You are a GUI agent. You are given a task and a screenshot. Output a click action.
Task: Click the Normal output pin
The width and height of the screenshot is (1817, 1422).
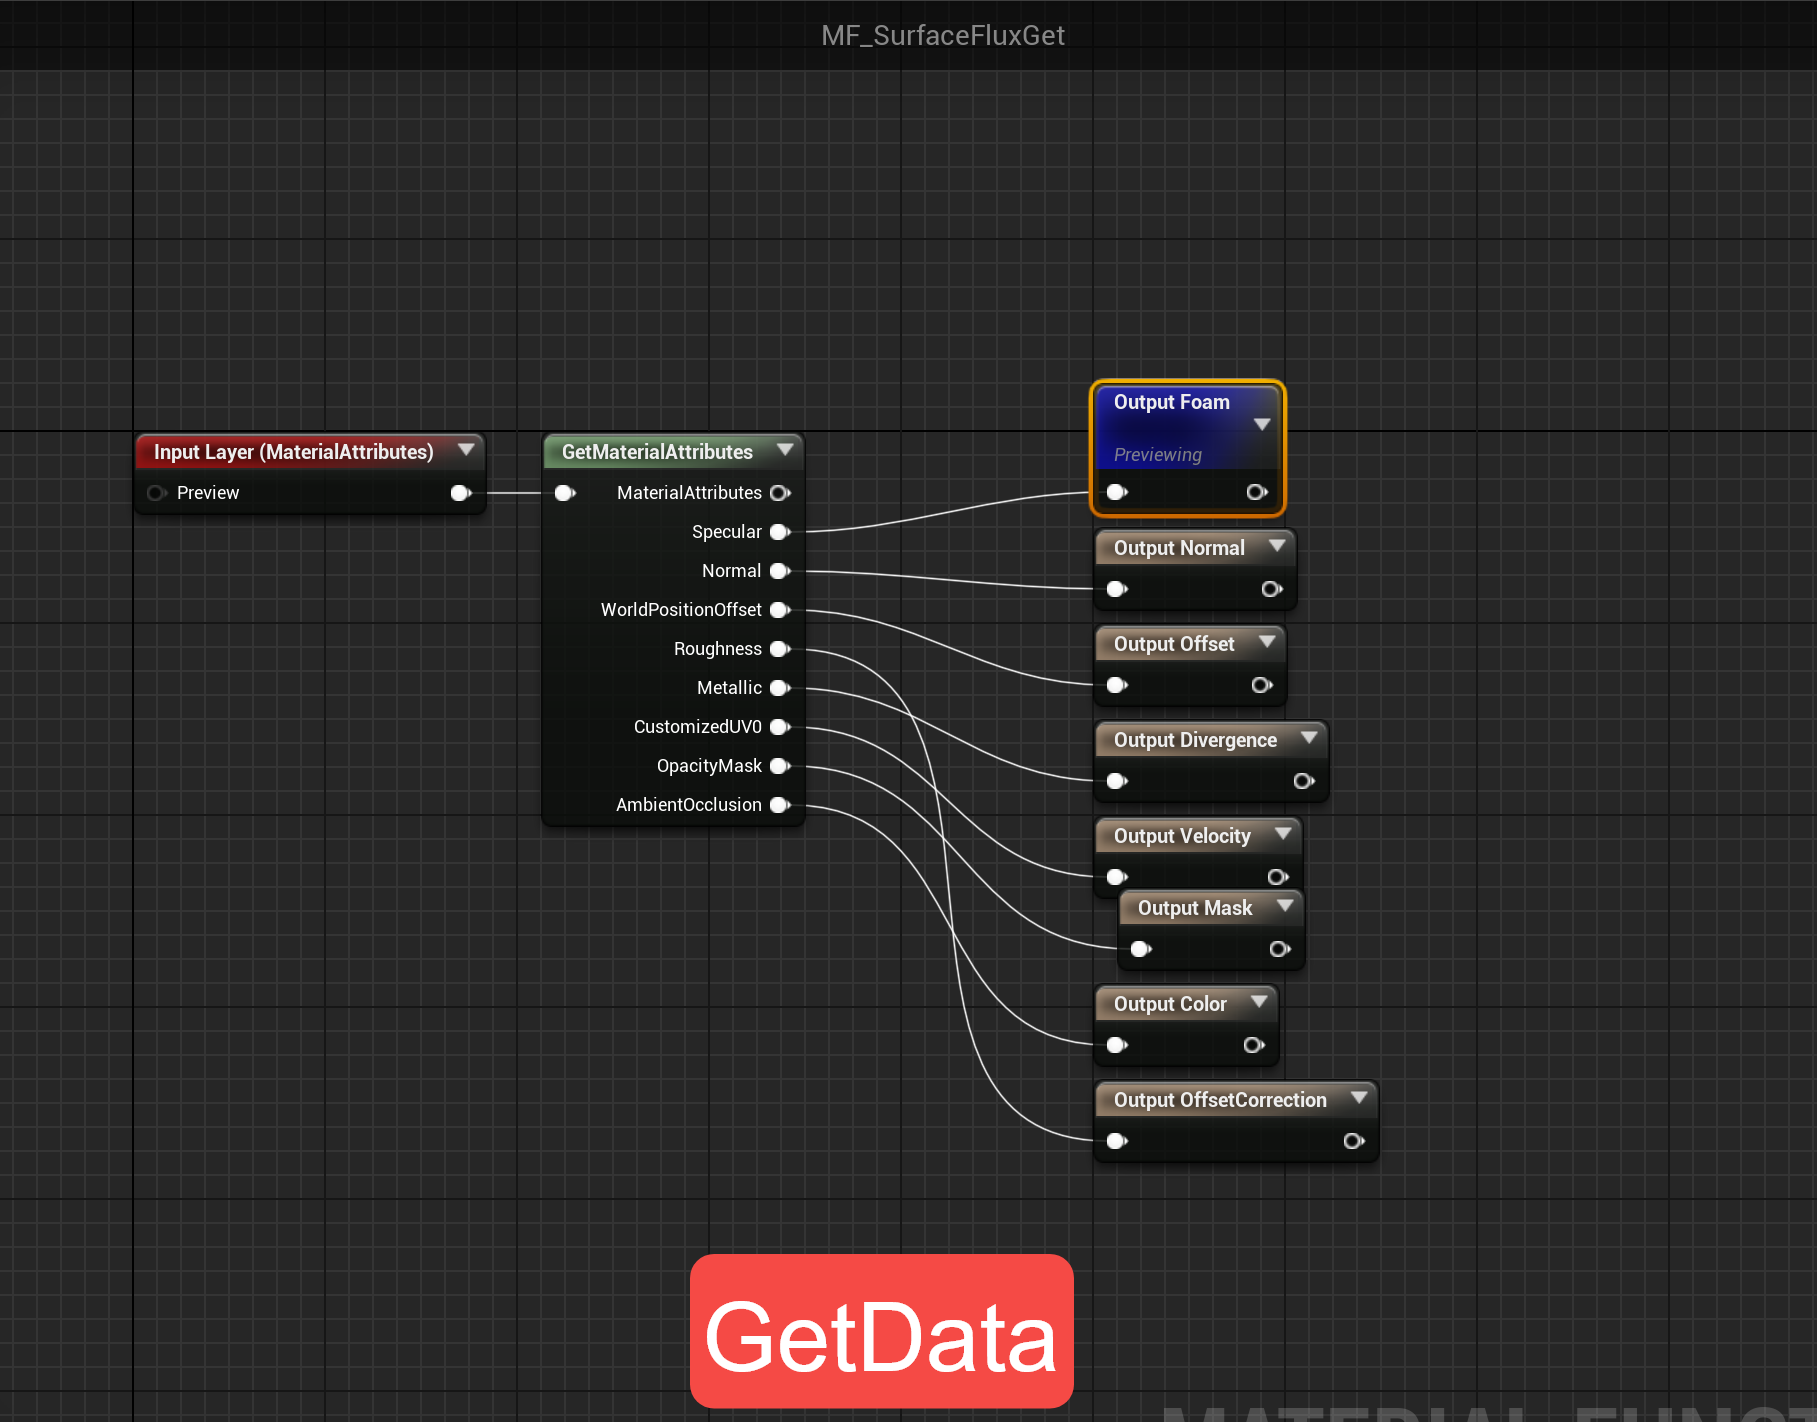[x=780, y=571]
